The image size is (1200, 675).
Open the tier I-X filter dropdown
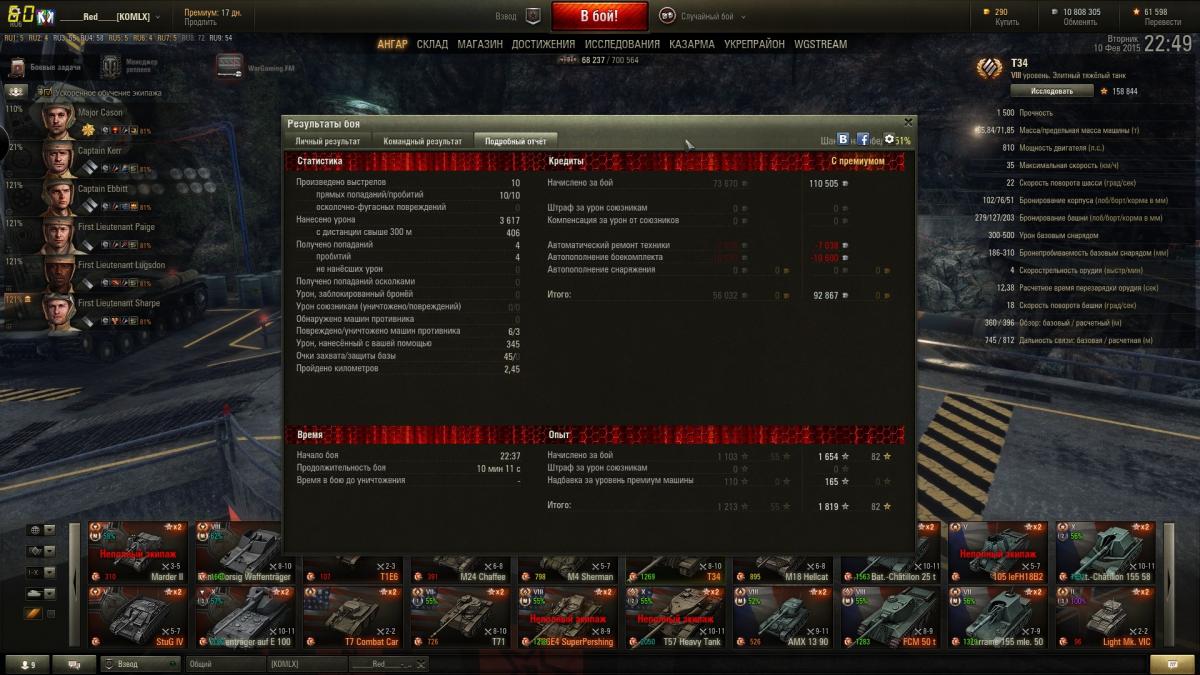tap(41, 572)
